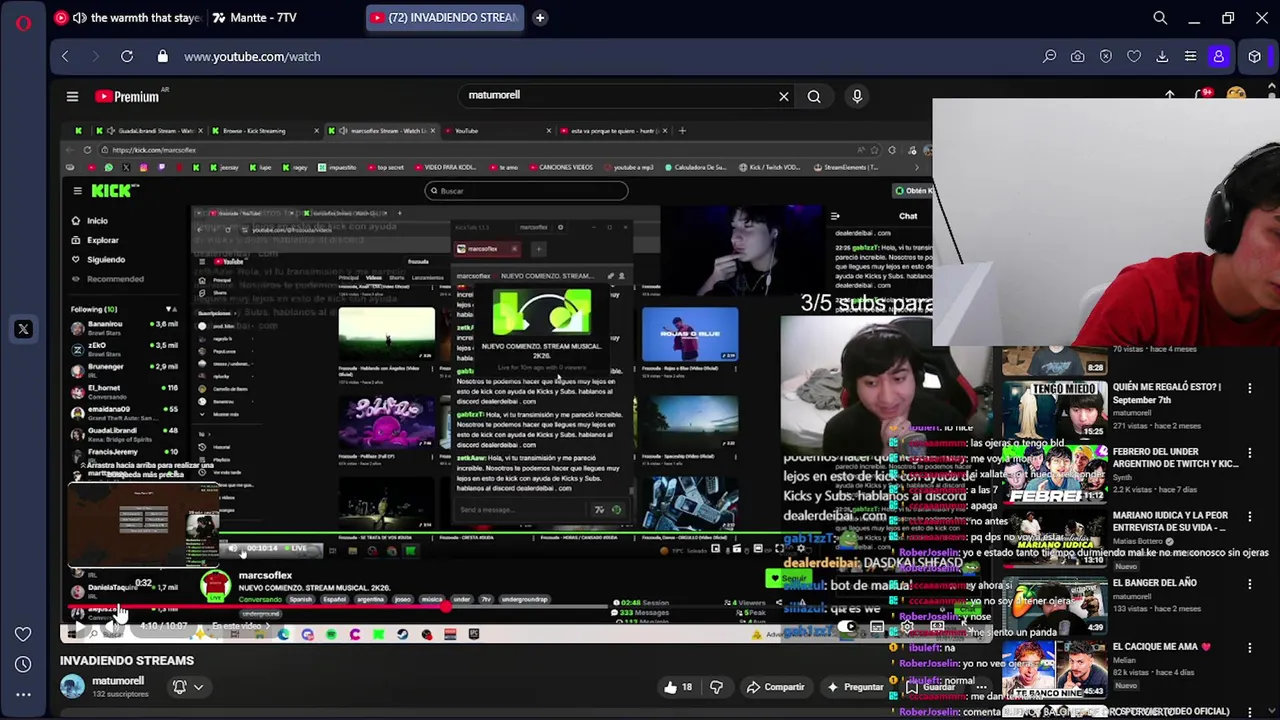Open the tab search magnifier

[1160, 18]
